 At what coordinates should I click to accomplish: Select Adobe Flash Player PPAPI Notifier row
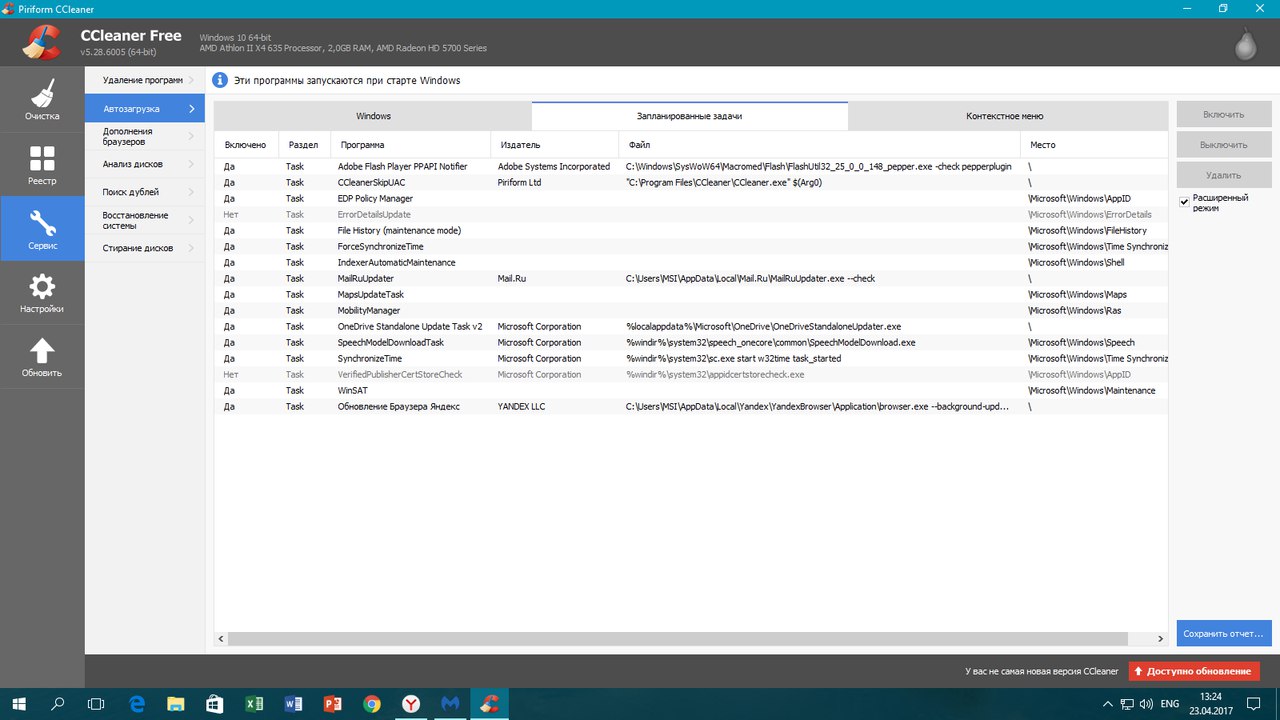point(691,167)
